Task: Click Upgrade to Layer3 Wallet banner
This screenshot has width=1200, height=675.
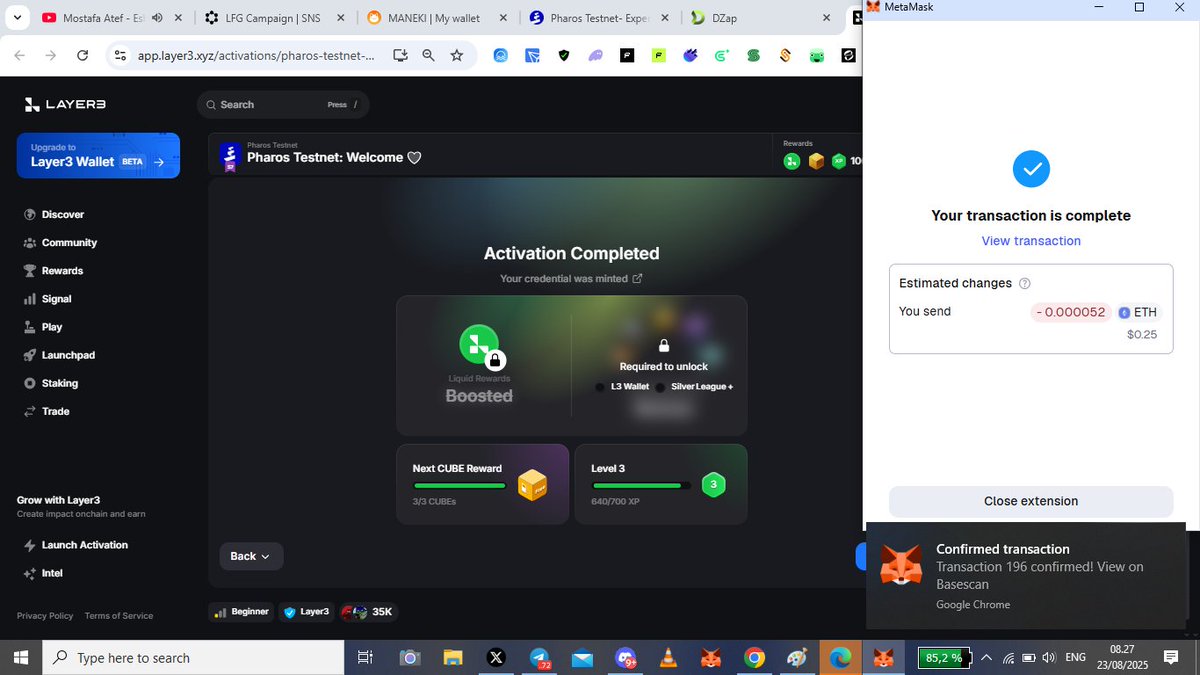Action: click(98, 155)
